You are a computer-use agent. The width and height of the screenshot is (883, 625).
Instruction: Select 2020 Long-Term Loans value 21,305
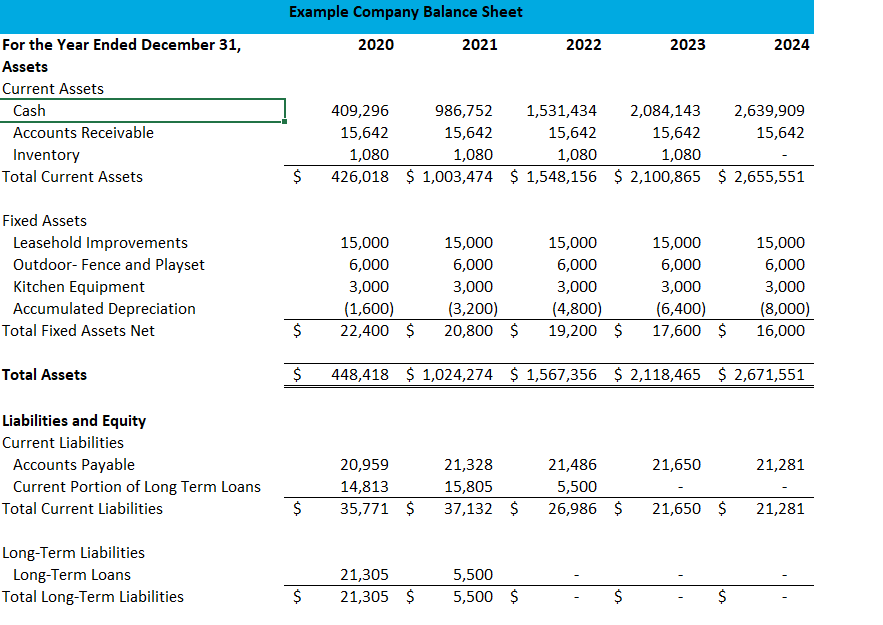pyautogui.click(x=364, y=575)
